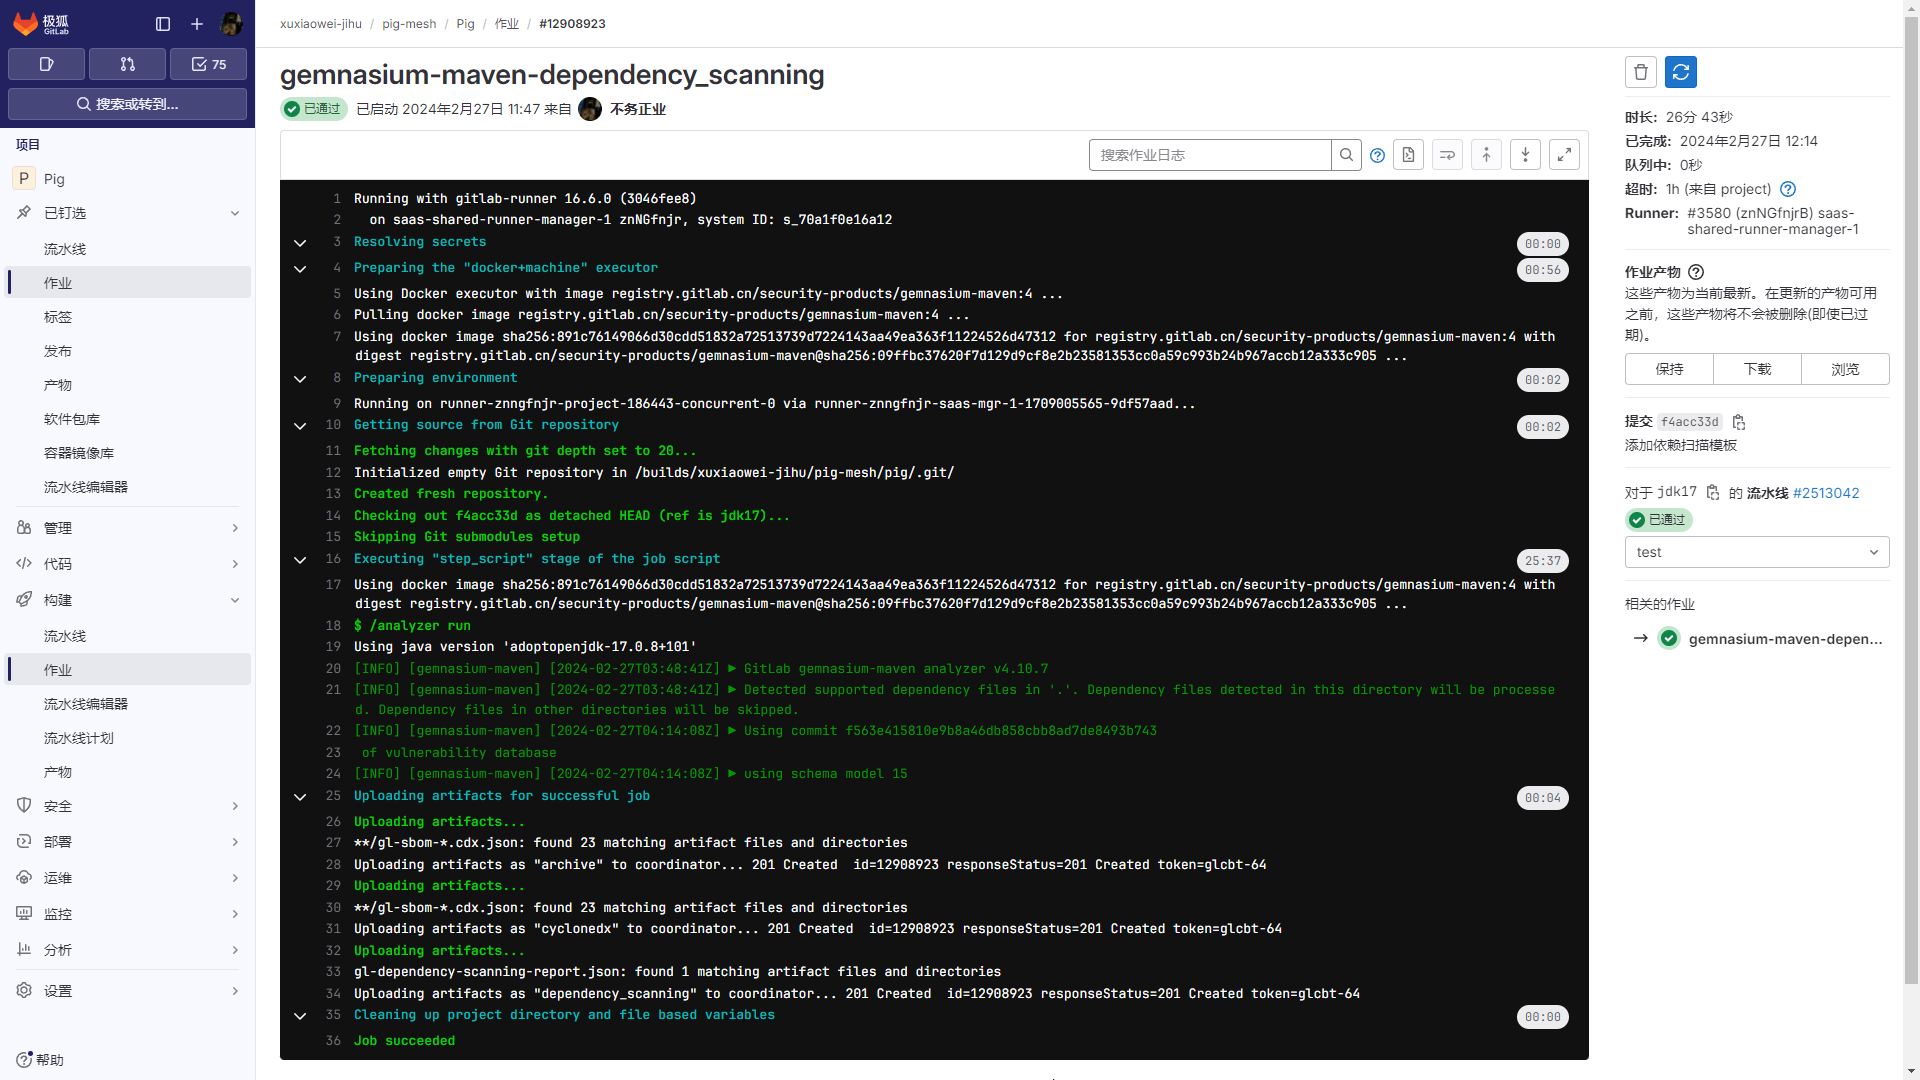1920x1080 pixels.
Task: Click the log search magnifier button
Action: coord(1346,155)
